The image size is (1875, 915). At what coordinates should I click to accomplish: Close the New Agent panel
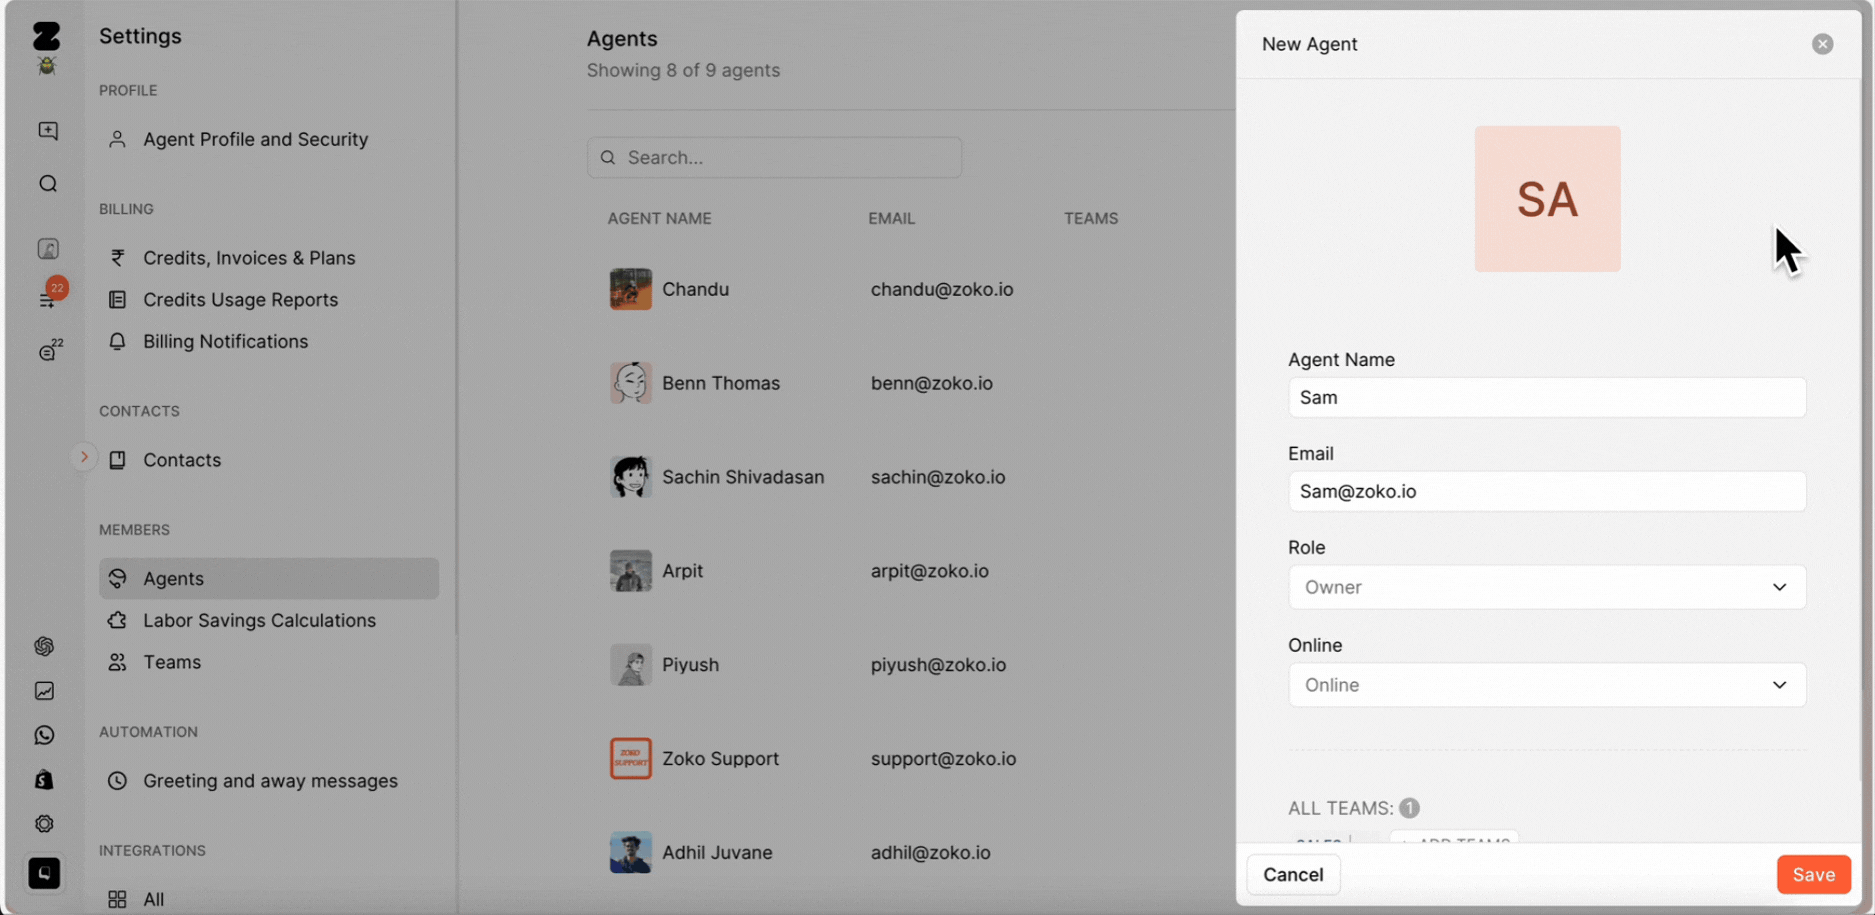(x=1822, y=44)
